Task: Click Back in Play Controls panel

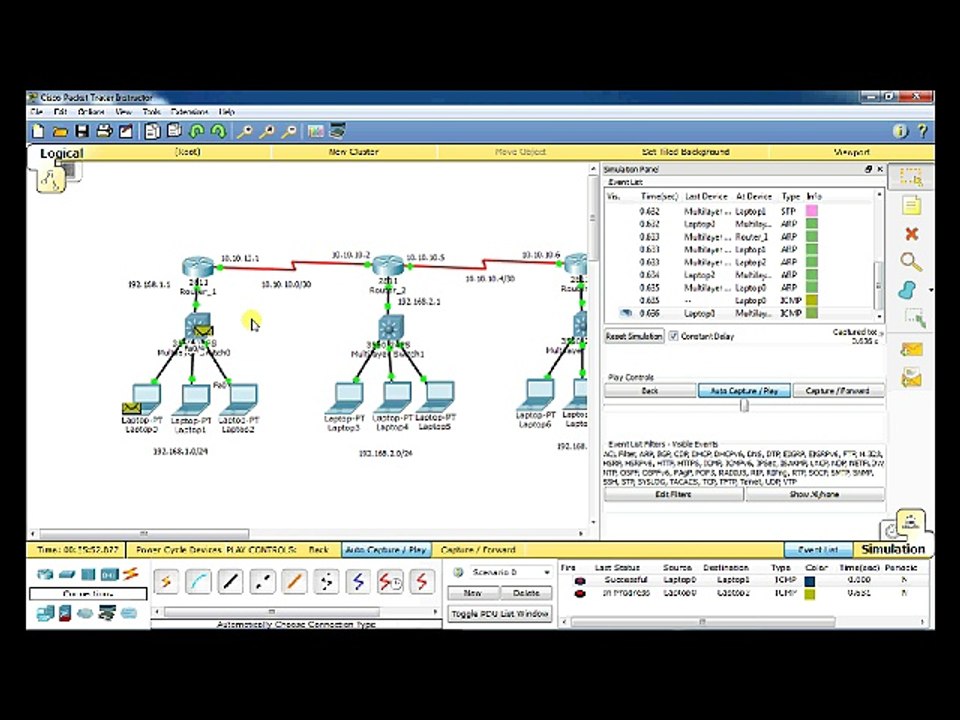Action: click(650, 391)
